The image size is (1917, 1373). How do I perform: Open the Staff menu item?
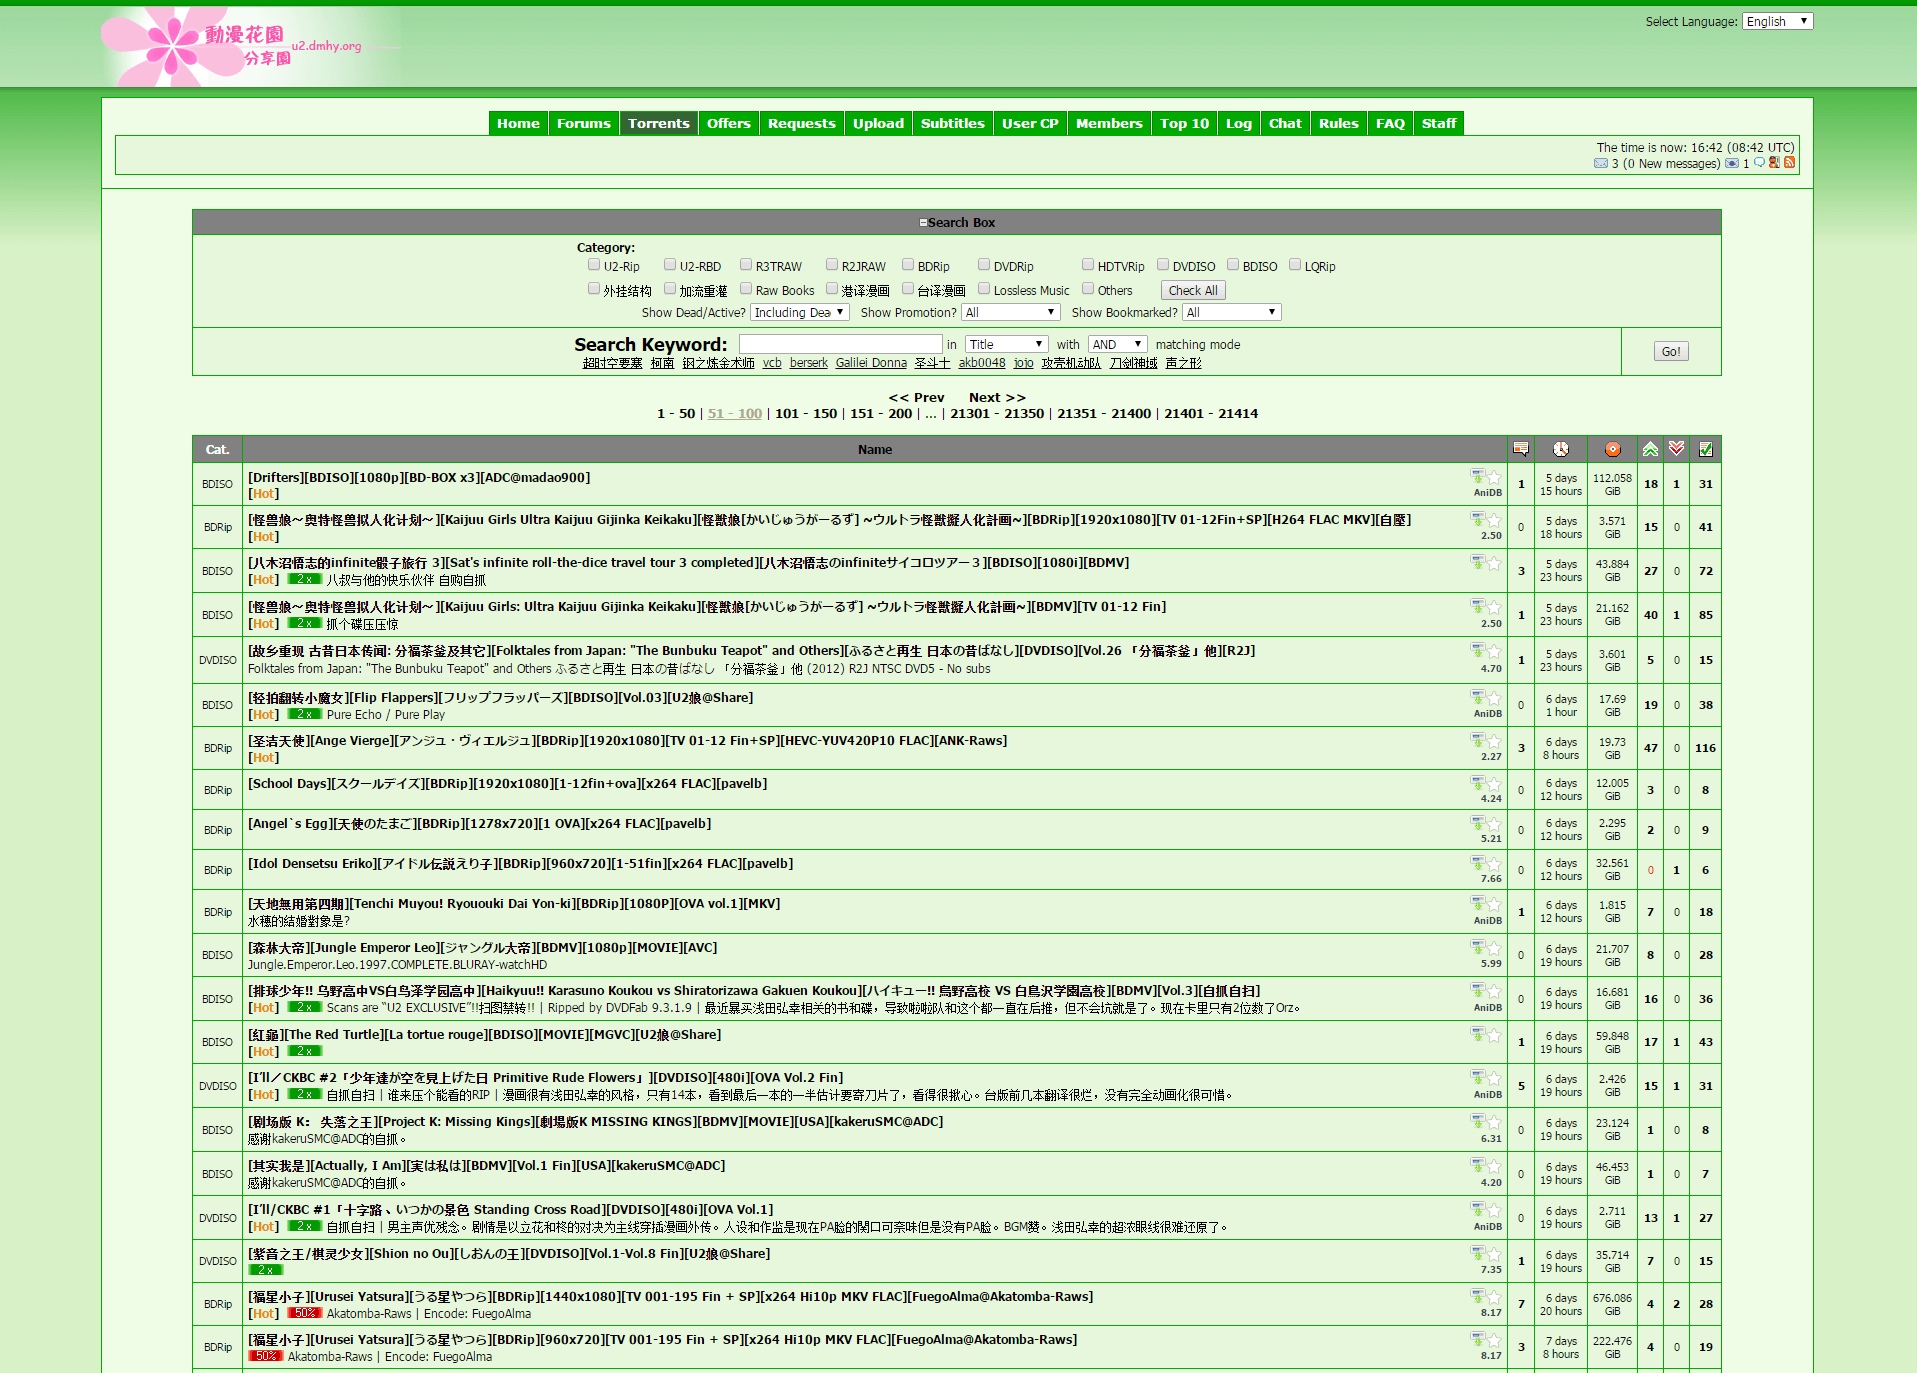1439,123
